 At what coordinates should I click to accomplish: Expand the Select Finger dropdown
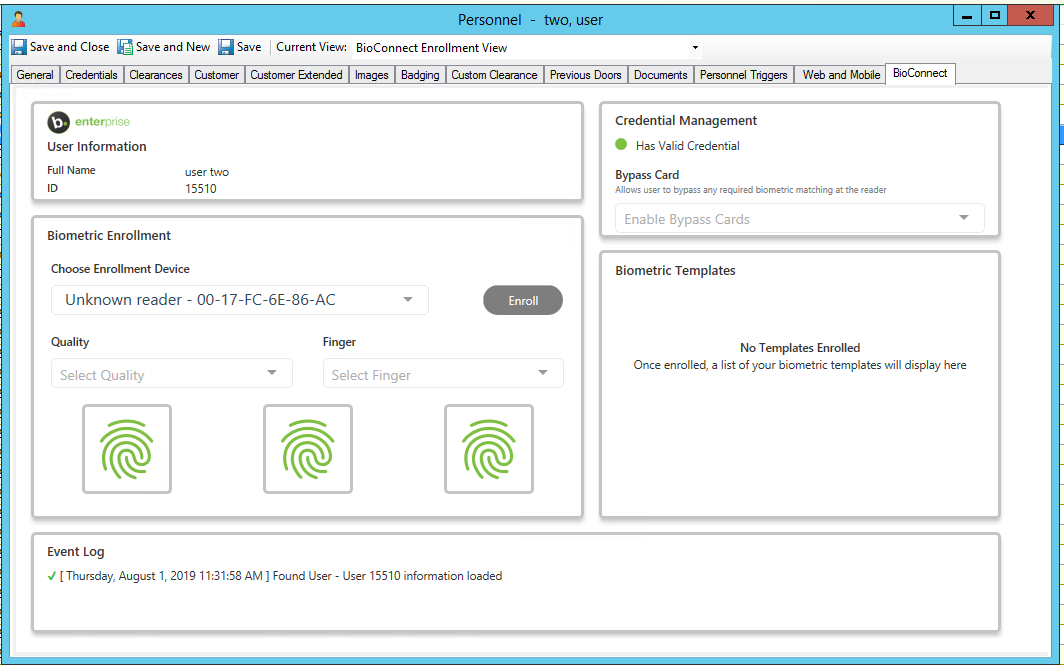tap(443, 374)
